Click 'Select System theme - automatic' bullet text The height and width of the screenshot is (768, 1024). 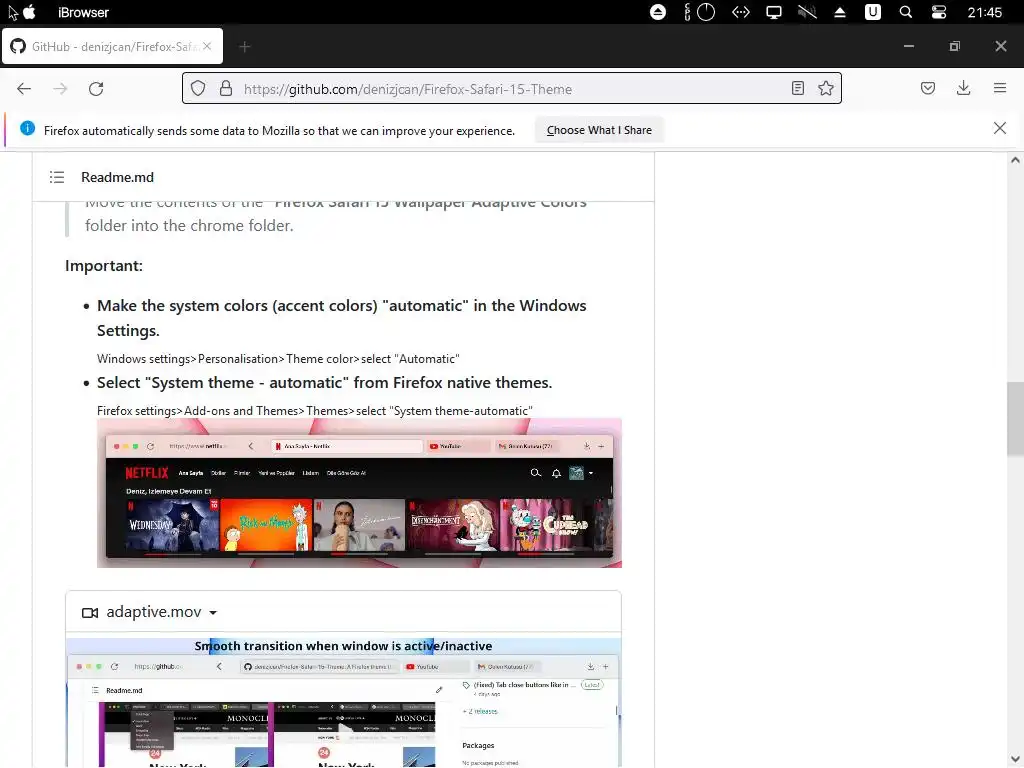325,383
